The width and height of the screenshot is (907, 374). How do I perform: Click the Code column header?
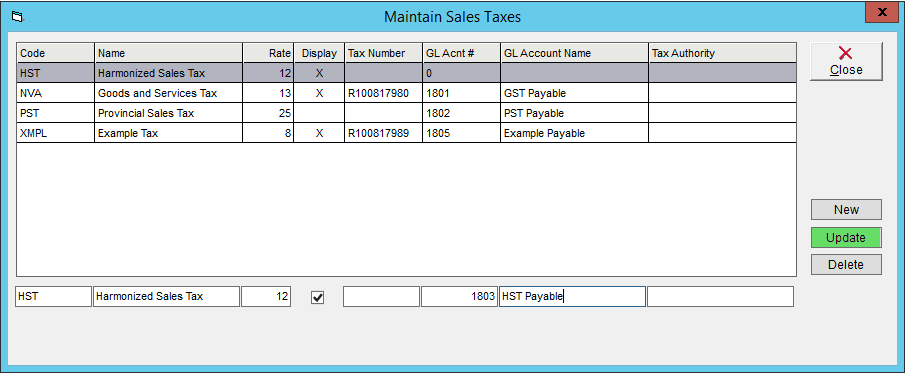(56, 53)
